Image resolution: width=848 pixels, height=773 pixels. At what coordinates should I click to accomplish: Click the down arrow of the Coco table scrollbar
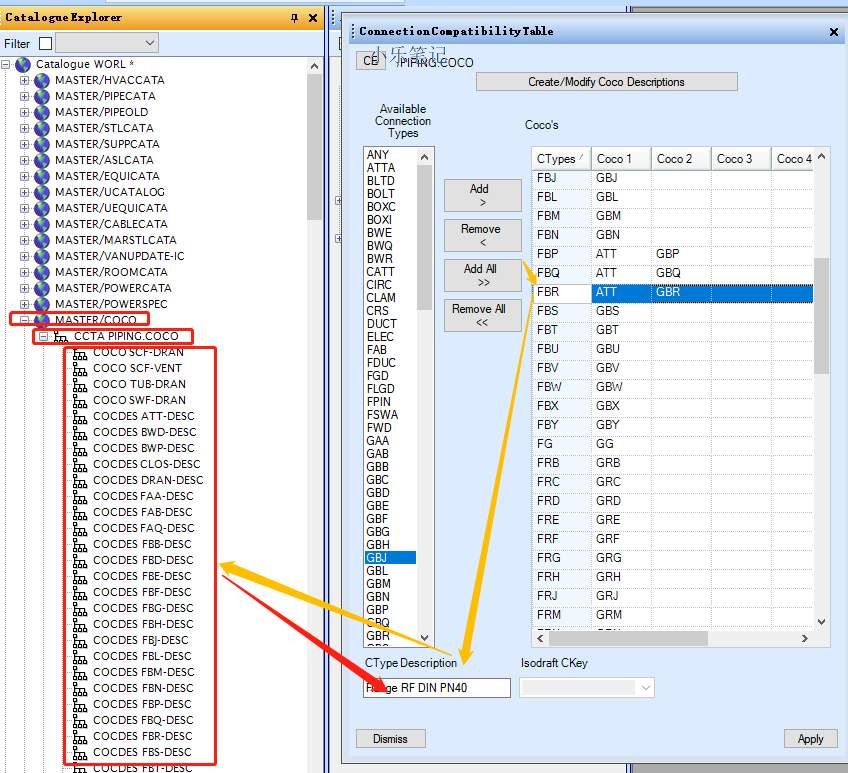tap(822, 622)
